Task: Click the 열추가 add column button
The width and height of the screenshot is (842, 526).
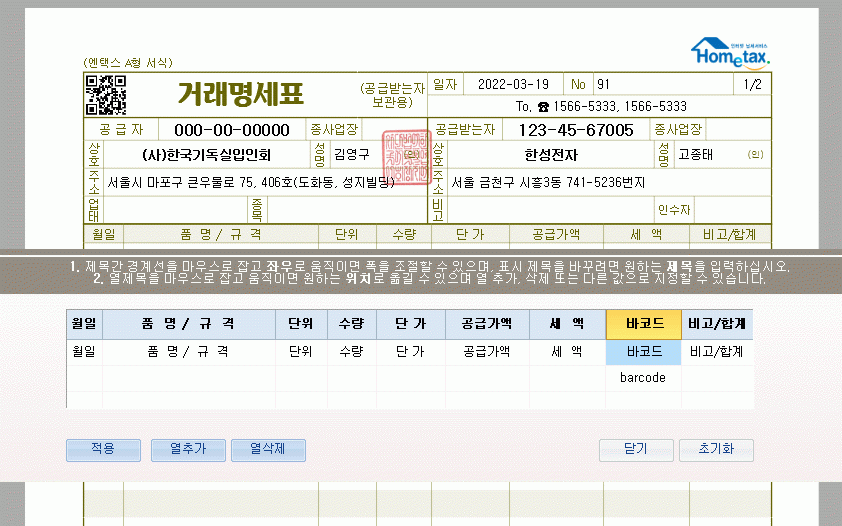Action: click(188, 450)
